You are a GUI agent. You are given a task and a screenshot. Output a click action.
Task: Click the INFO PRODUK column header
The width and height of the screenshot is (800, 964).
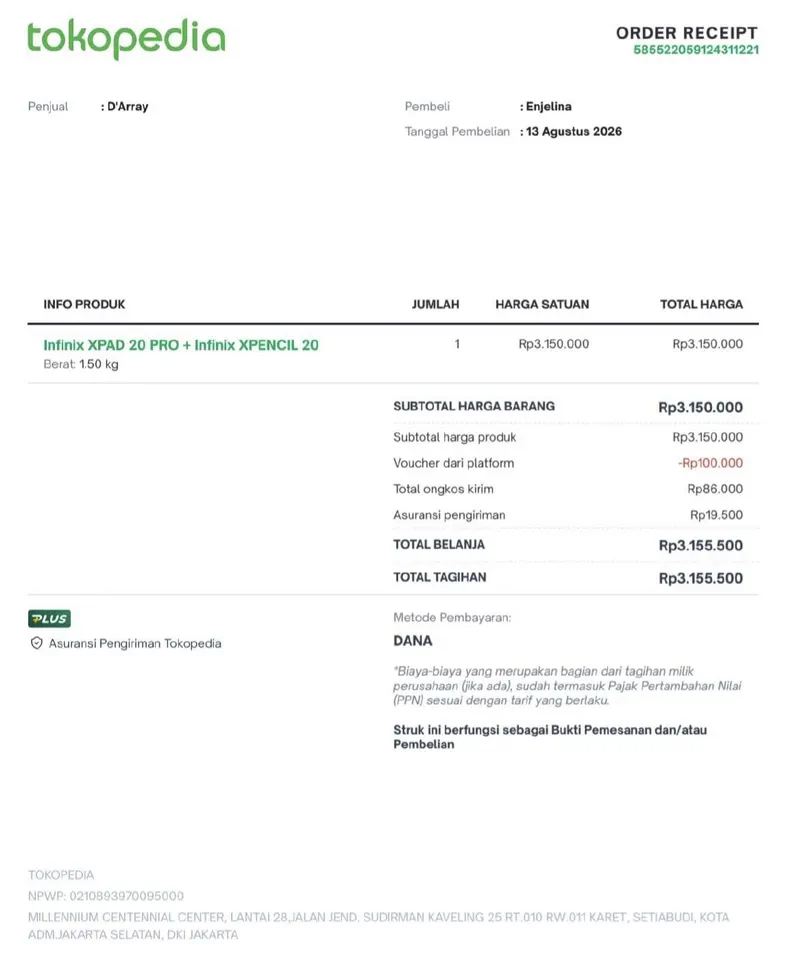(84, 304)
